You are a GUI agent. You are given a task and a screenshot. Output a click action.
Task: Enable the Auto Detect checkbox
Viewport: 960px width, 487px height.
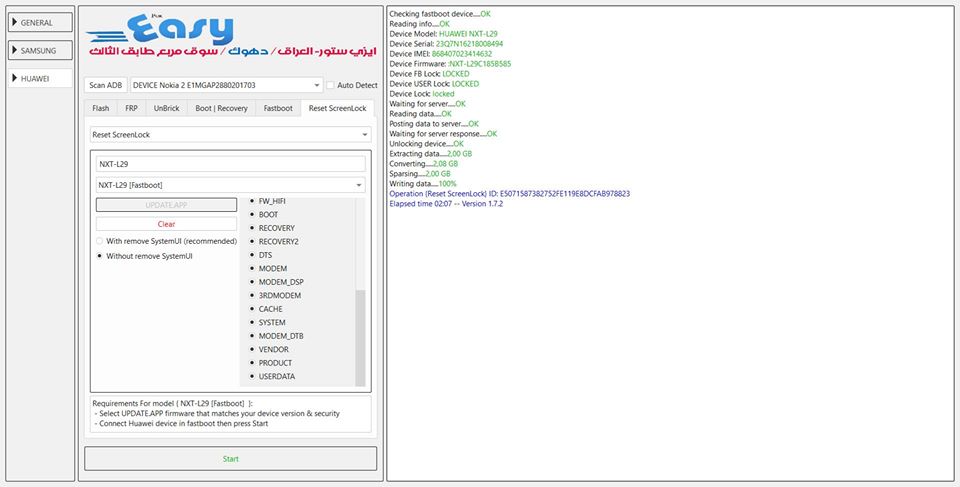click(331, 85)
